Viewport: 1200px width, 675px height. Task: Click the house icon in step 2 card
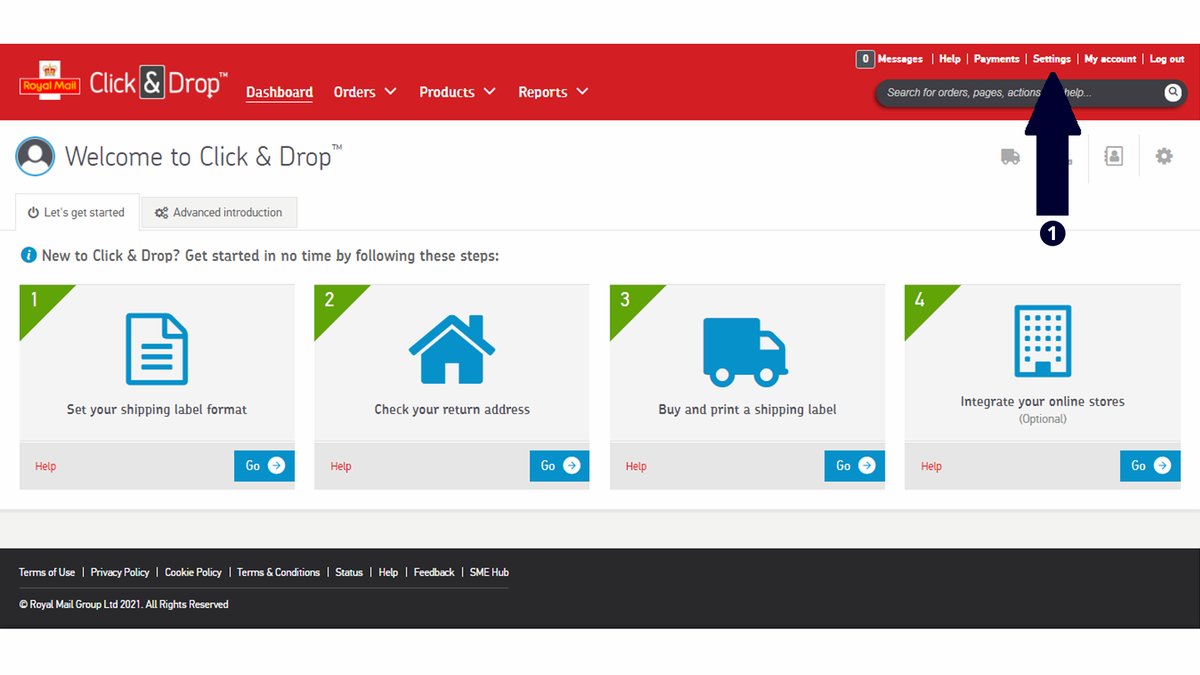click(x=452, y=349)
